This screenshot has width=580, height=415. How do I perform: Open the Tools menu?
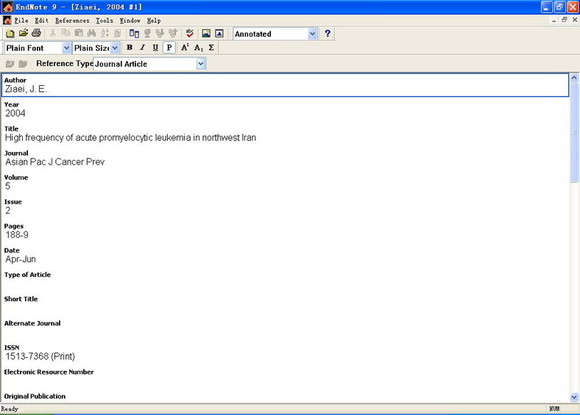[x=104, y=21]
